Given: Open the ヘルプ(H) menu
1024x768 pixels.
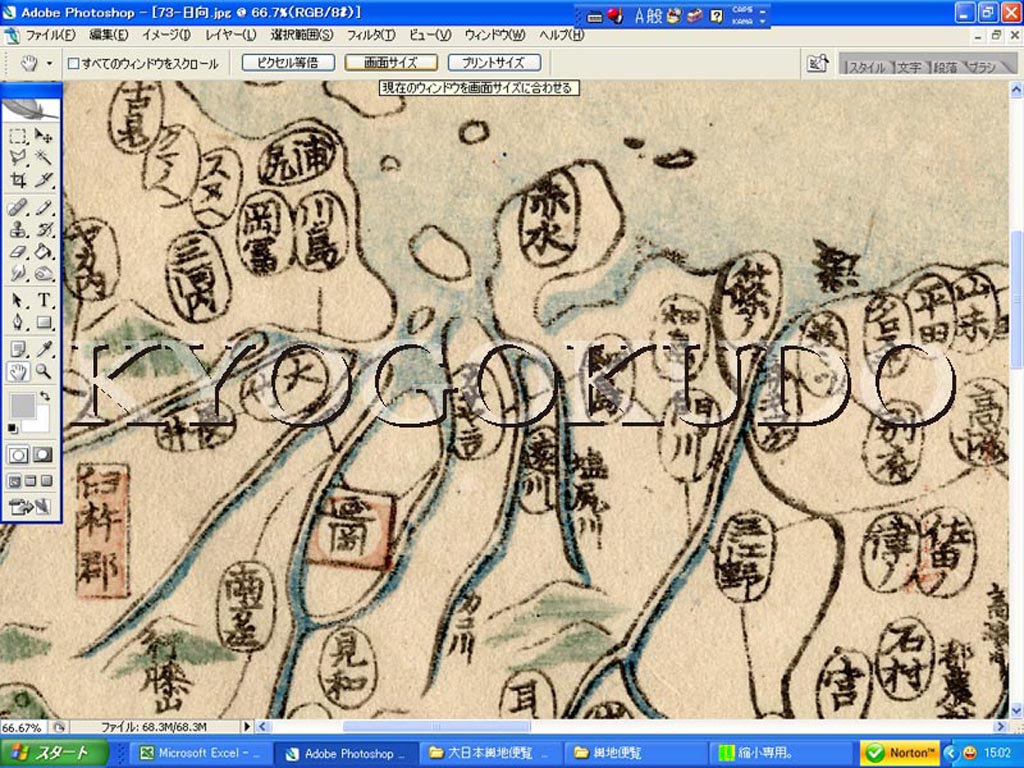Looking at the screenshot, I should pos(562,35).
